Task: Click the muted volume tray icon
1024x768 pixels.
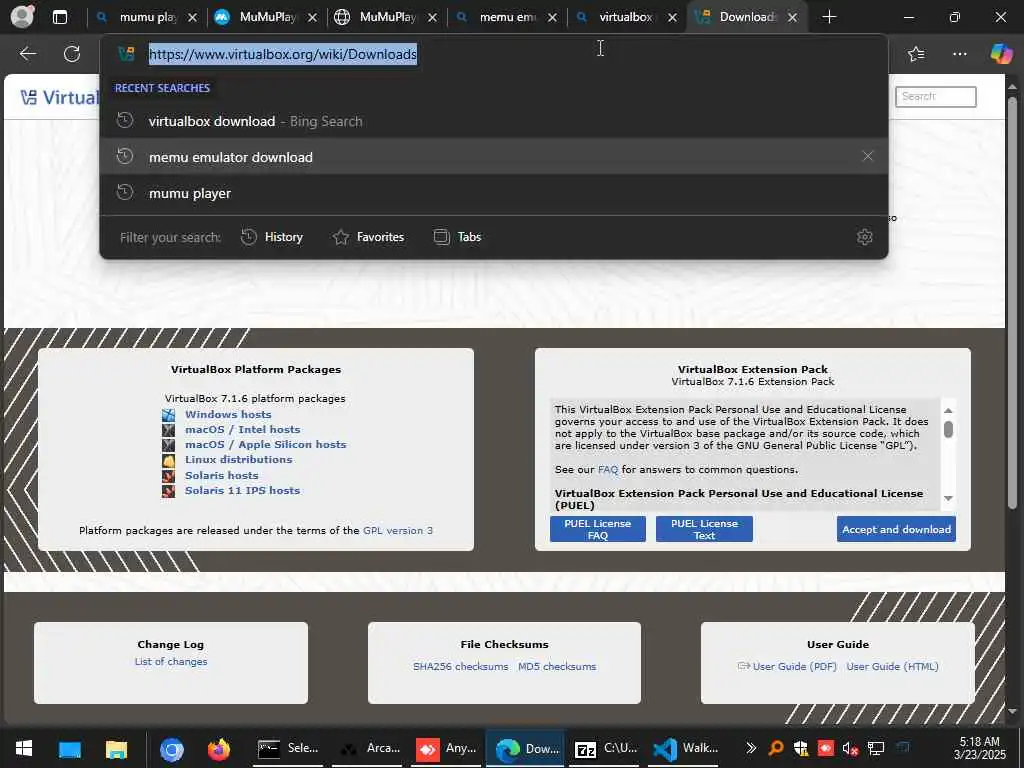Action: pos(850,748)
